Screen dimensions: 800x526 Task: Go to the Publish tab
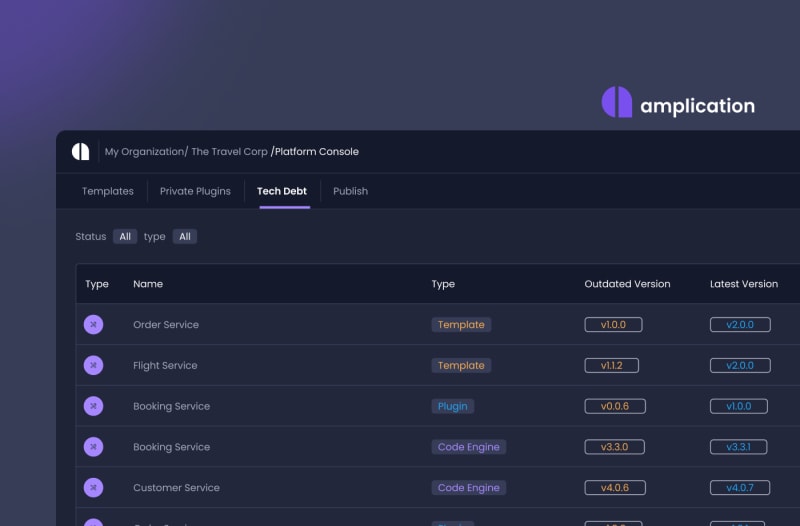point(350,191)
